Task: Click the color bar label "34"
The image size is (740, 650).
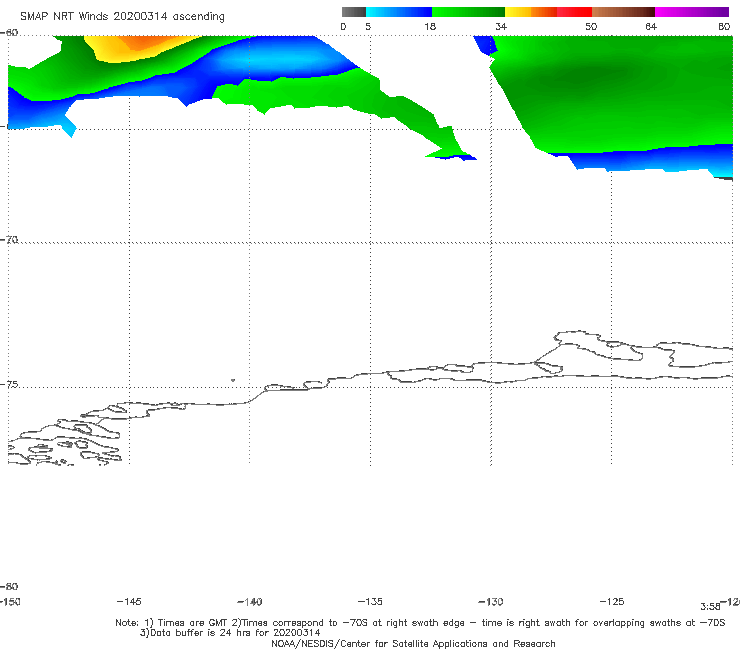Action: 501,26
